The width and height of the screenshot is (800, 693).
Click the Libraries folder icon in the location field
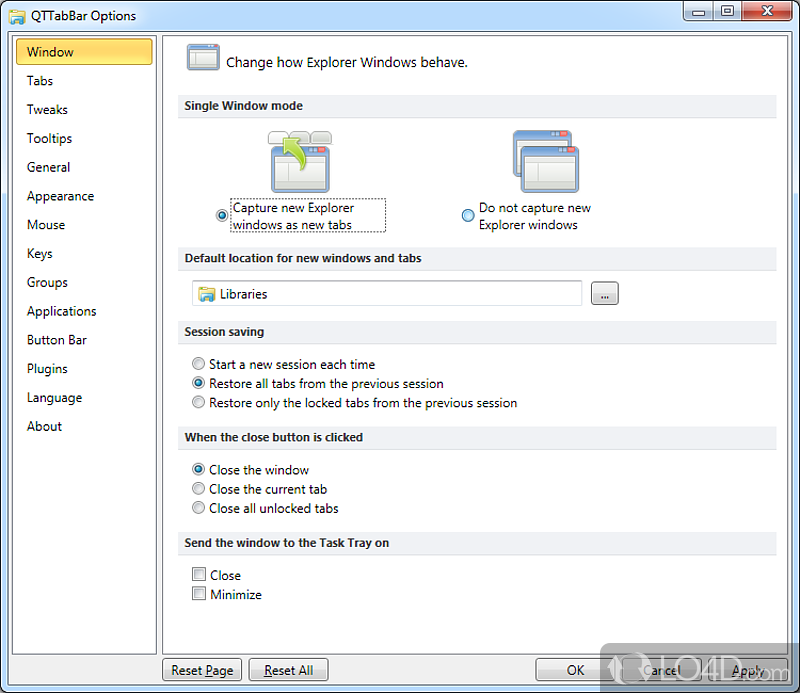(206, 294)
